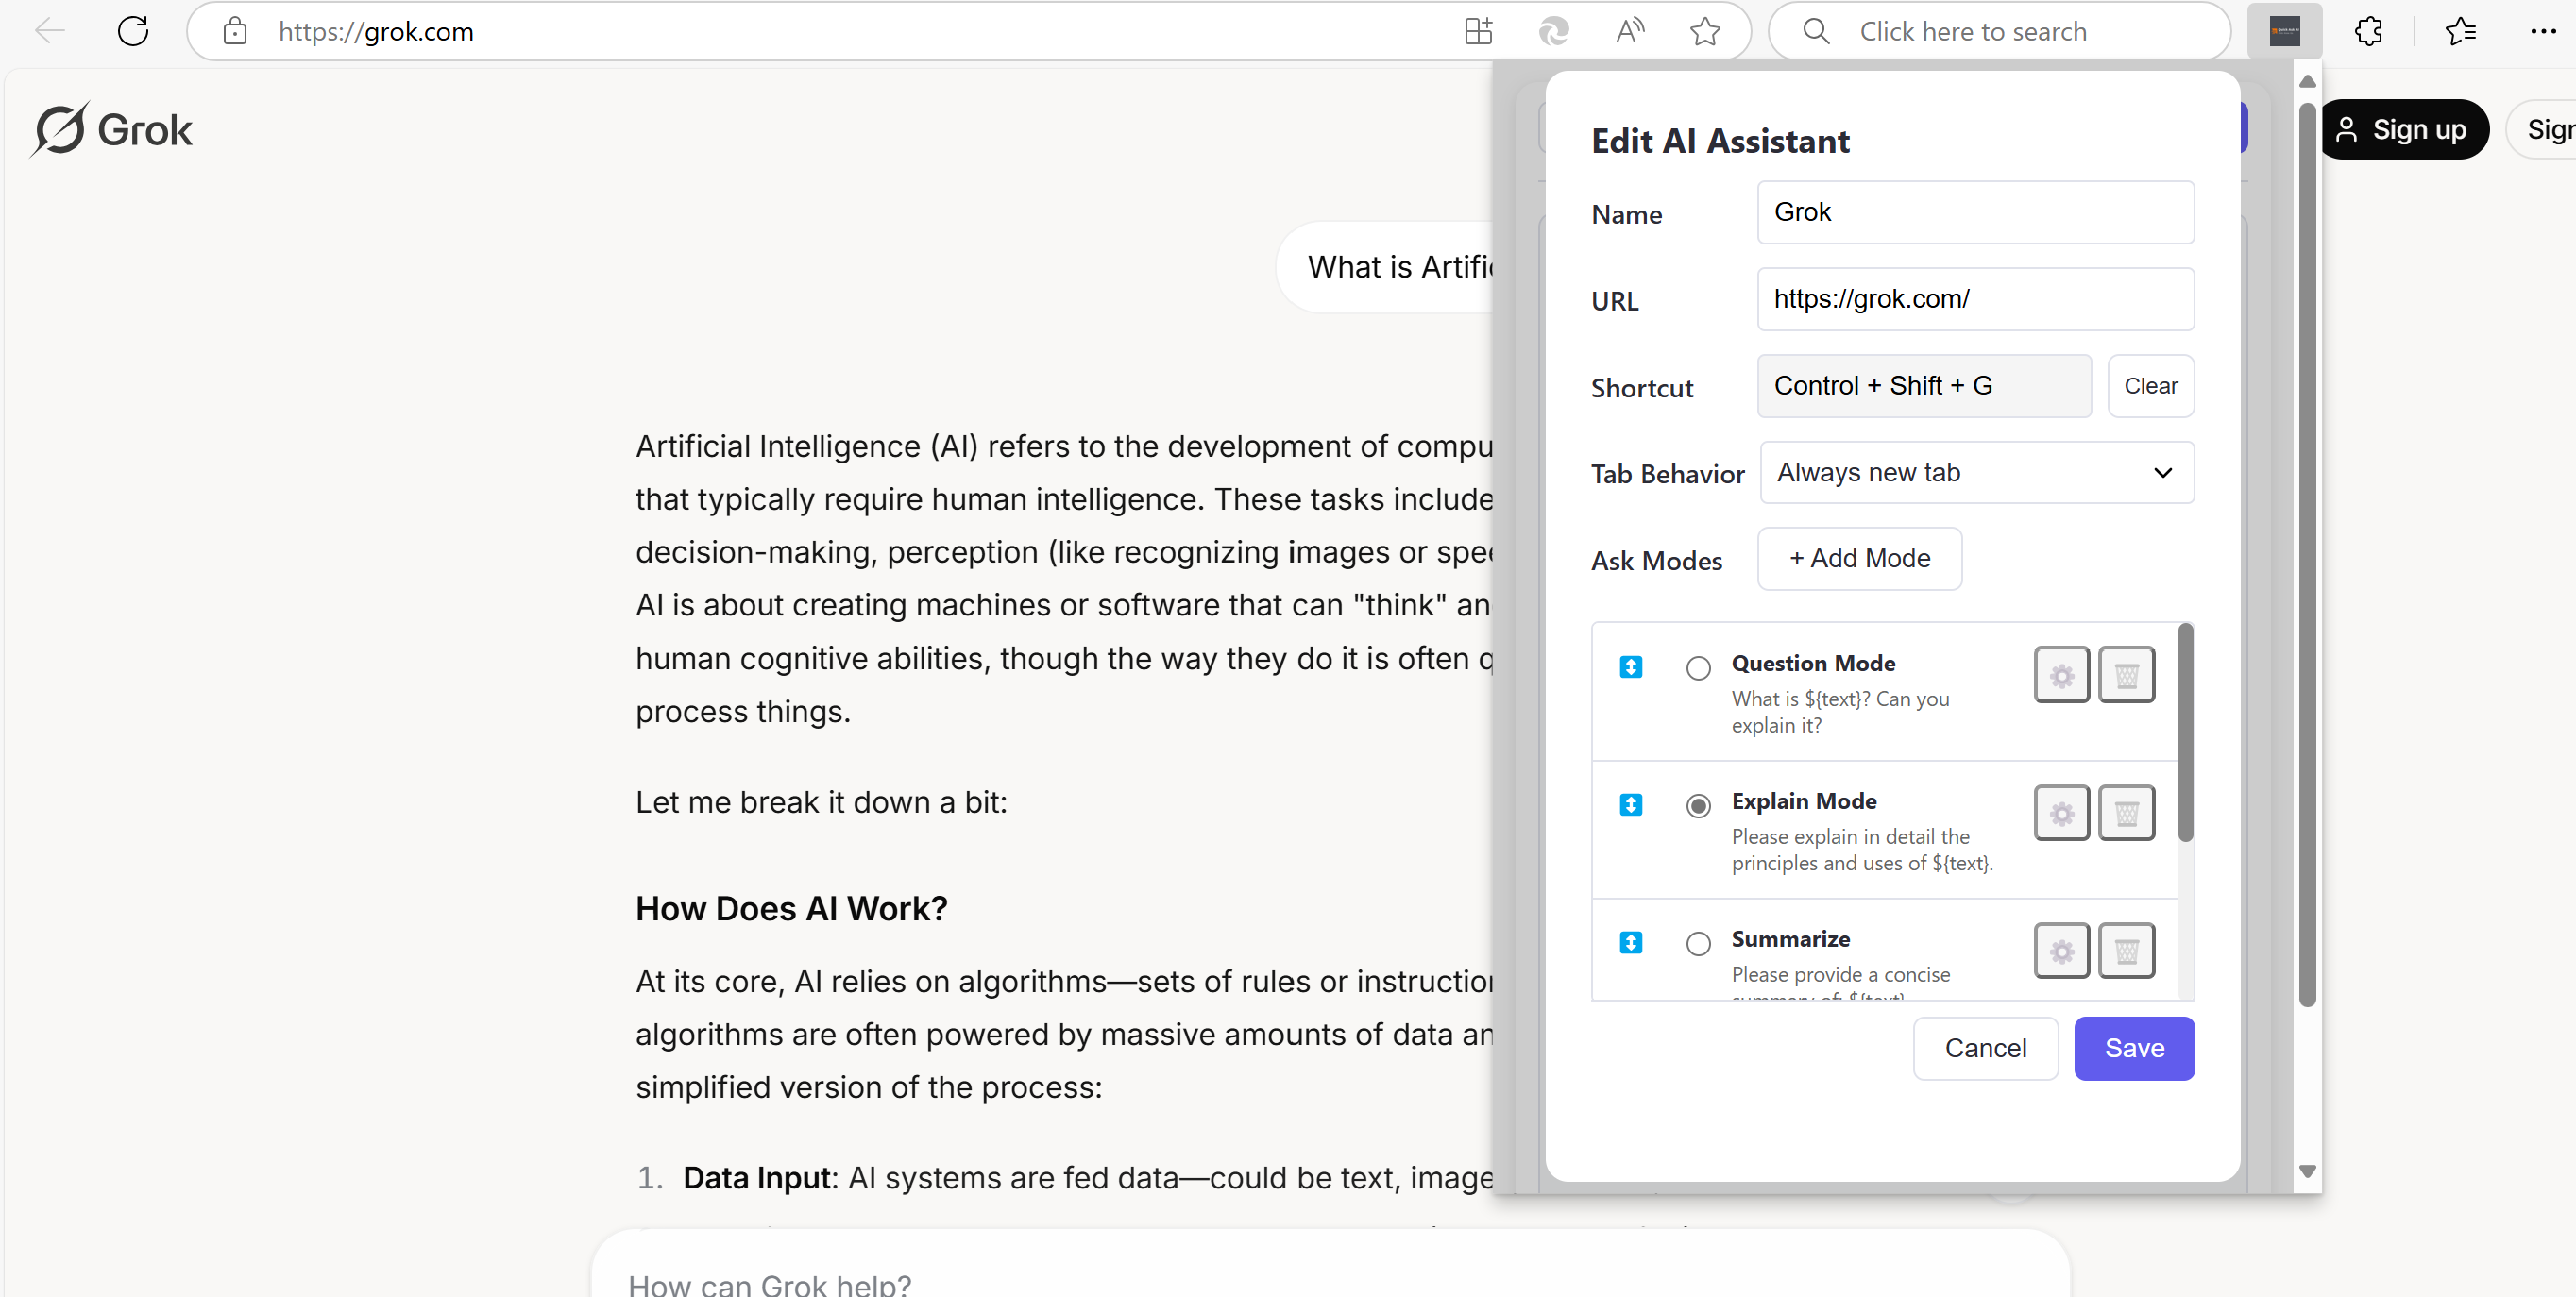Open settings gear for Explain Mode
The width and height of the screenshot is (2576, 1297).
click(2061, 813)
